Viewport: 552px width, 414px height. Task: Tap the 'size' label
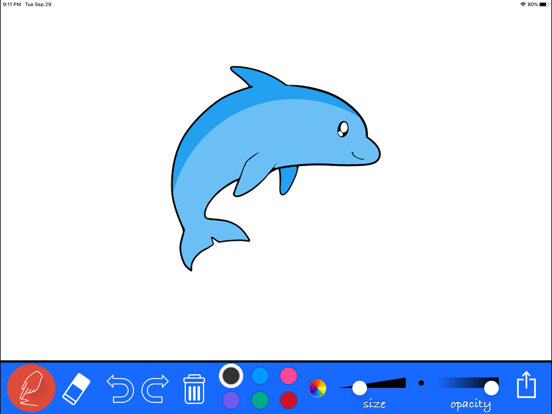[x=374, y=403]
